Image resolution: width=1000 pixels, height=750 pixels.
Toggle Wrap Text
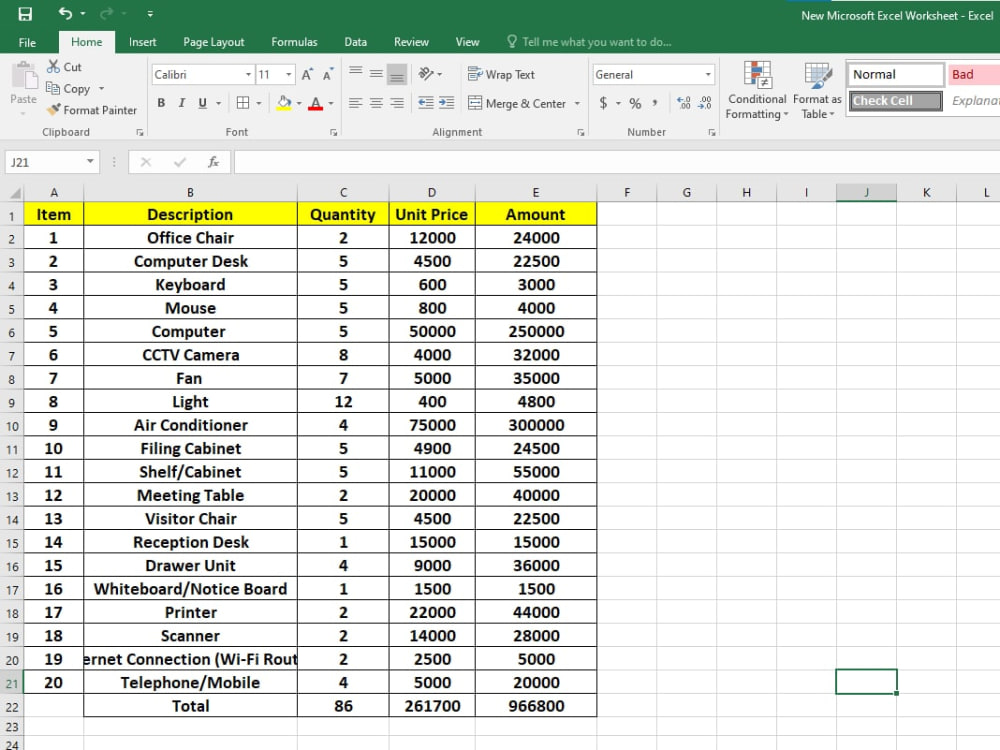(501, 74)
